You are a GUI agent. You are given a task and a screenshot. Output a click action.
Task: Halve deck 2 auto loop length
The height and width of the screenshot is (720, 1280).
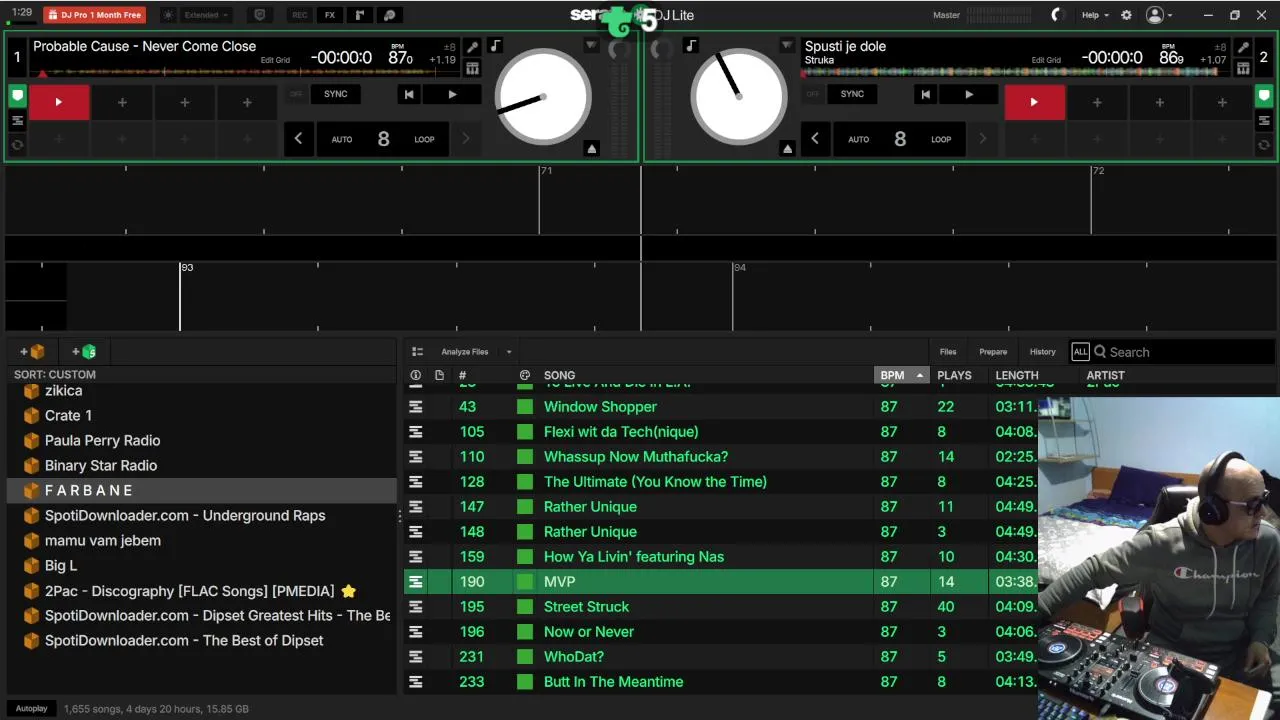pyautogui.click(x=815, y=139)
